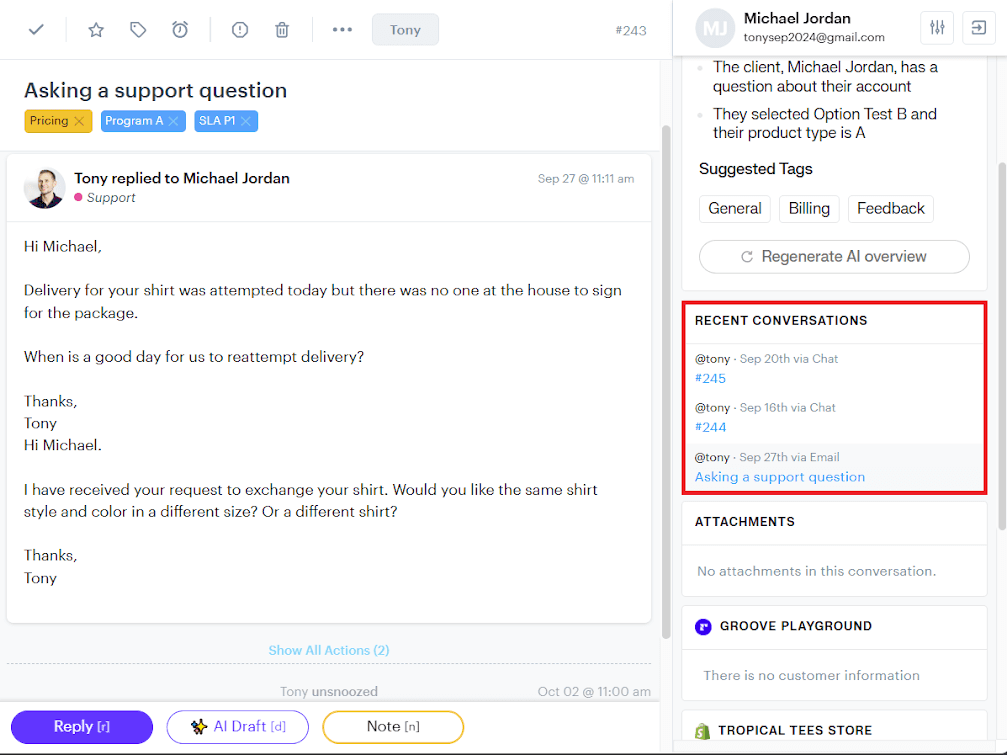Open the Tony assignee dropdown
1007x755 pixels.
(x=405, y=30)
